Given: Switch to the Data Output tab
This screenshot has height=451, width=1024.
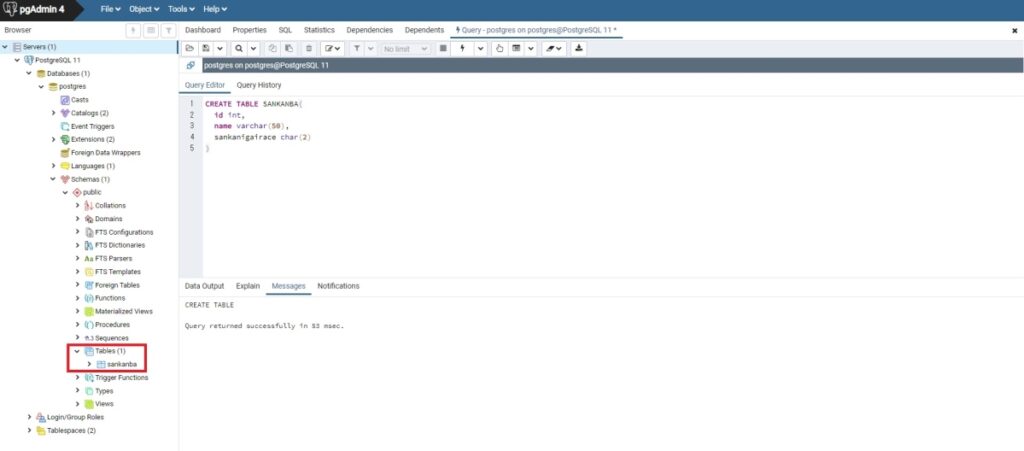Looking at the screenshot, I should 204,286.
